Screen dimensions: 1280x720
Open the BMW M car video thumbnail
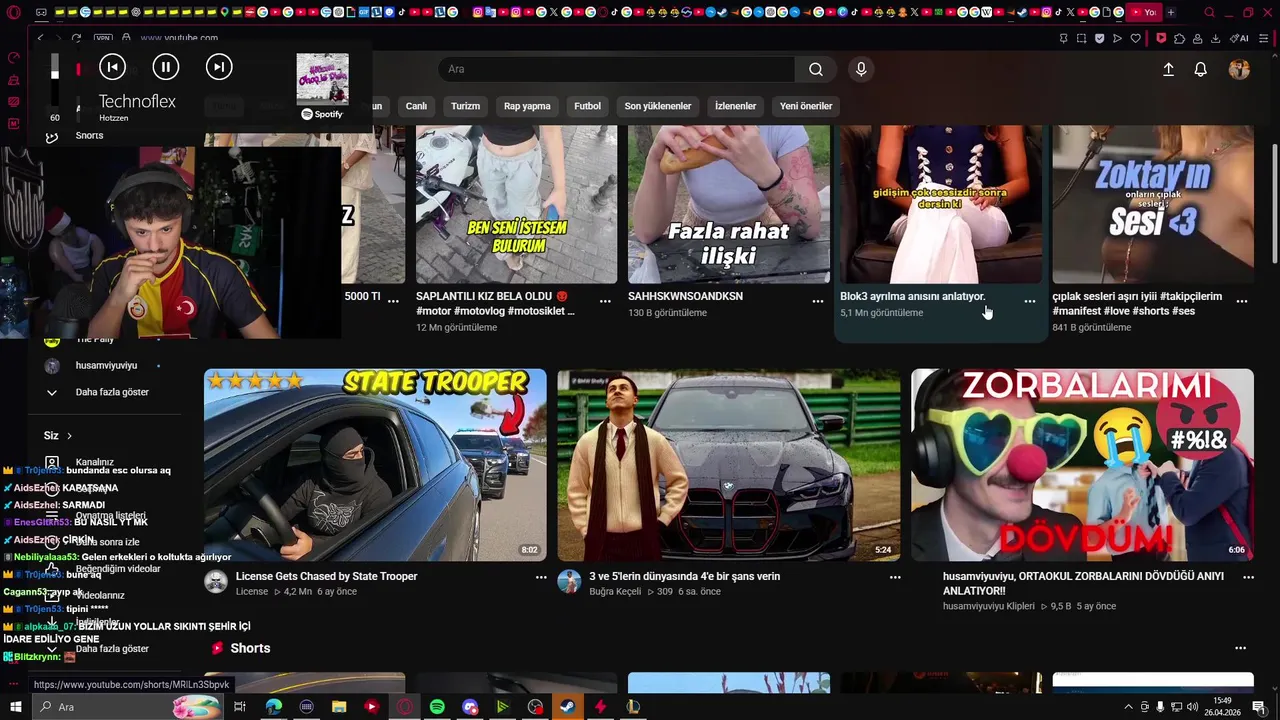pos(729,465)
